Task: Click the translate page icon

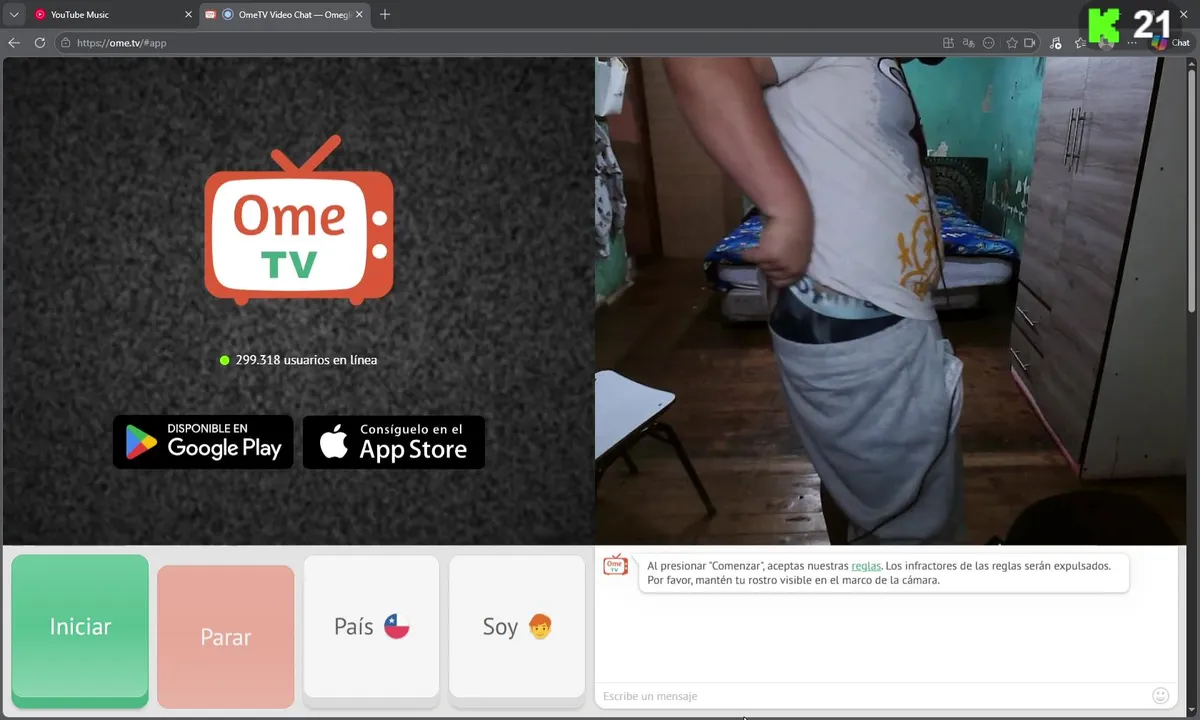Action: pyautogui.click(x=969, y=43)
